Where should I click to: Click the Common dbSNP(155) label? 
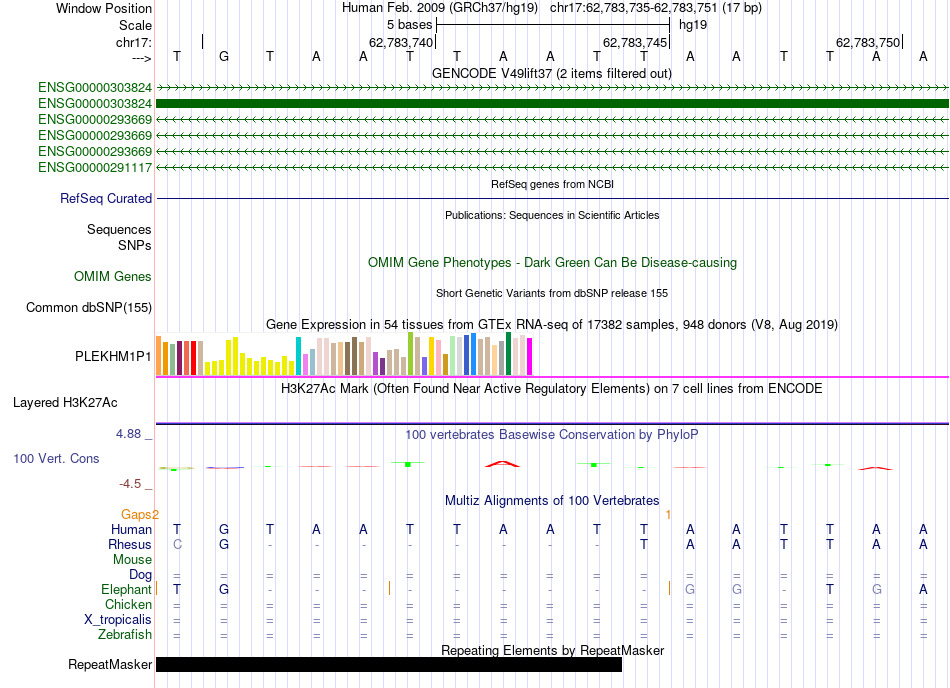pos(88,308)
